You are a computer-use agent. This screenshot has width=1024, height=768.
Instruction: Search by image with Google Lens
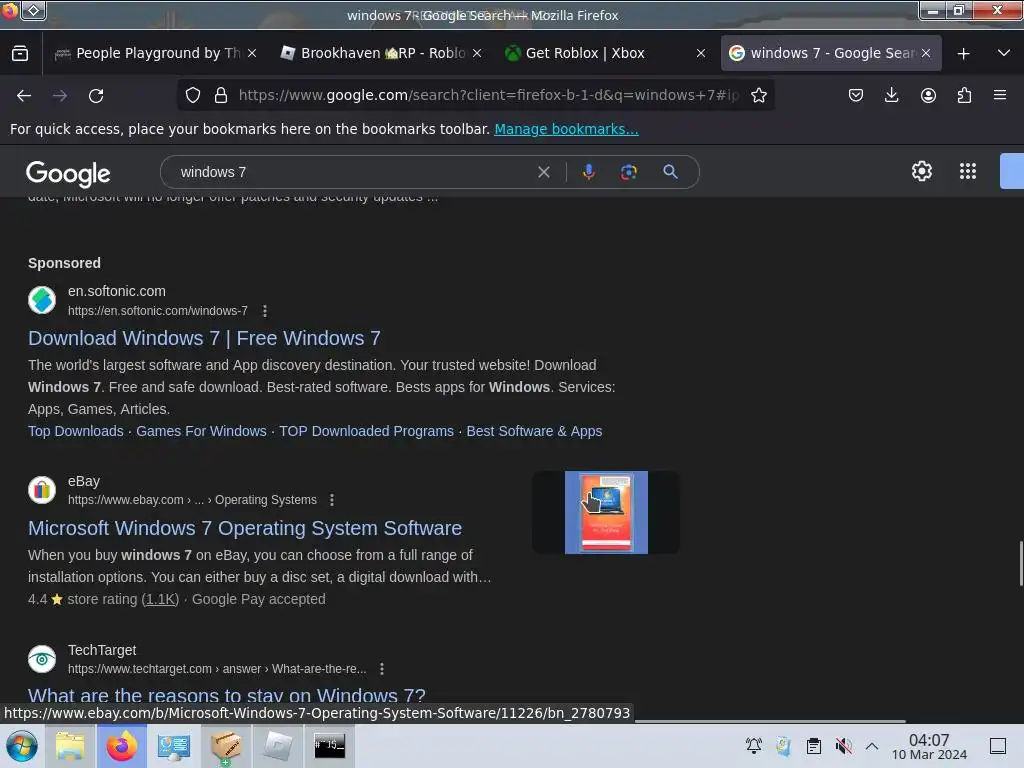coord(628,172)
